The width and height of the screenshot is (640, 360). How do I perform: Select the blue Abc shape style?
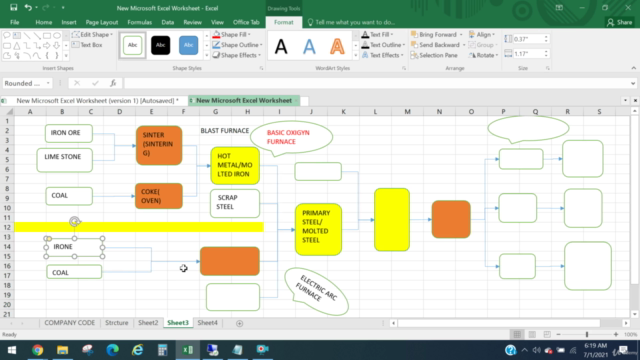click(x=188, y=45)
